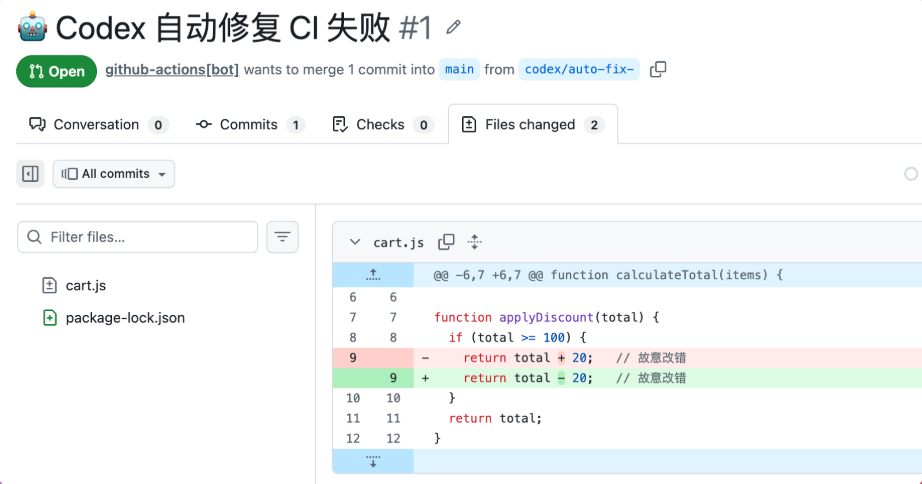
Task: Click the cart.js modified file icon
Action: click(49, 286)
